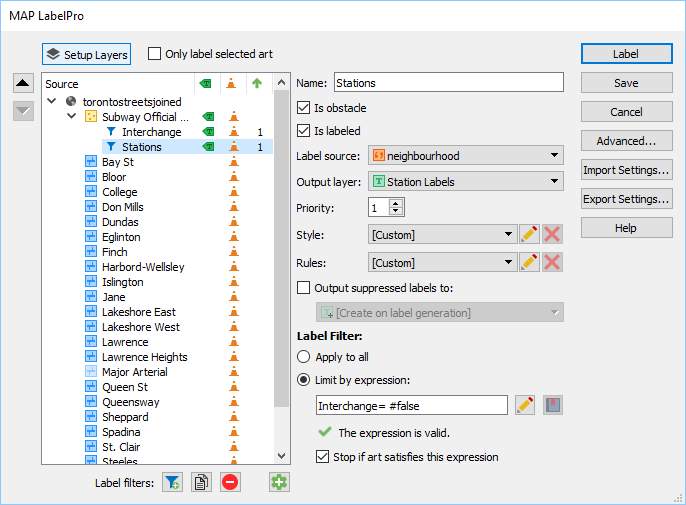Select Limit by expression radio

point(303,379)
